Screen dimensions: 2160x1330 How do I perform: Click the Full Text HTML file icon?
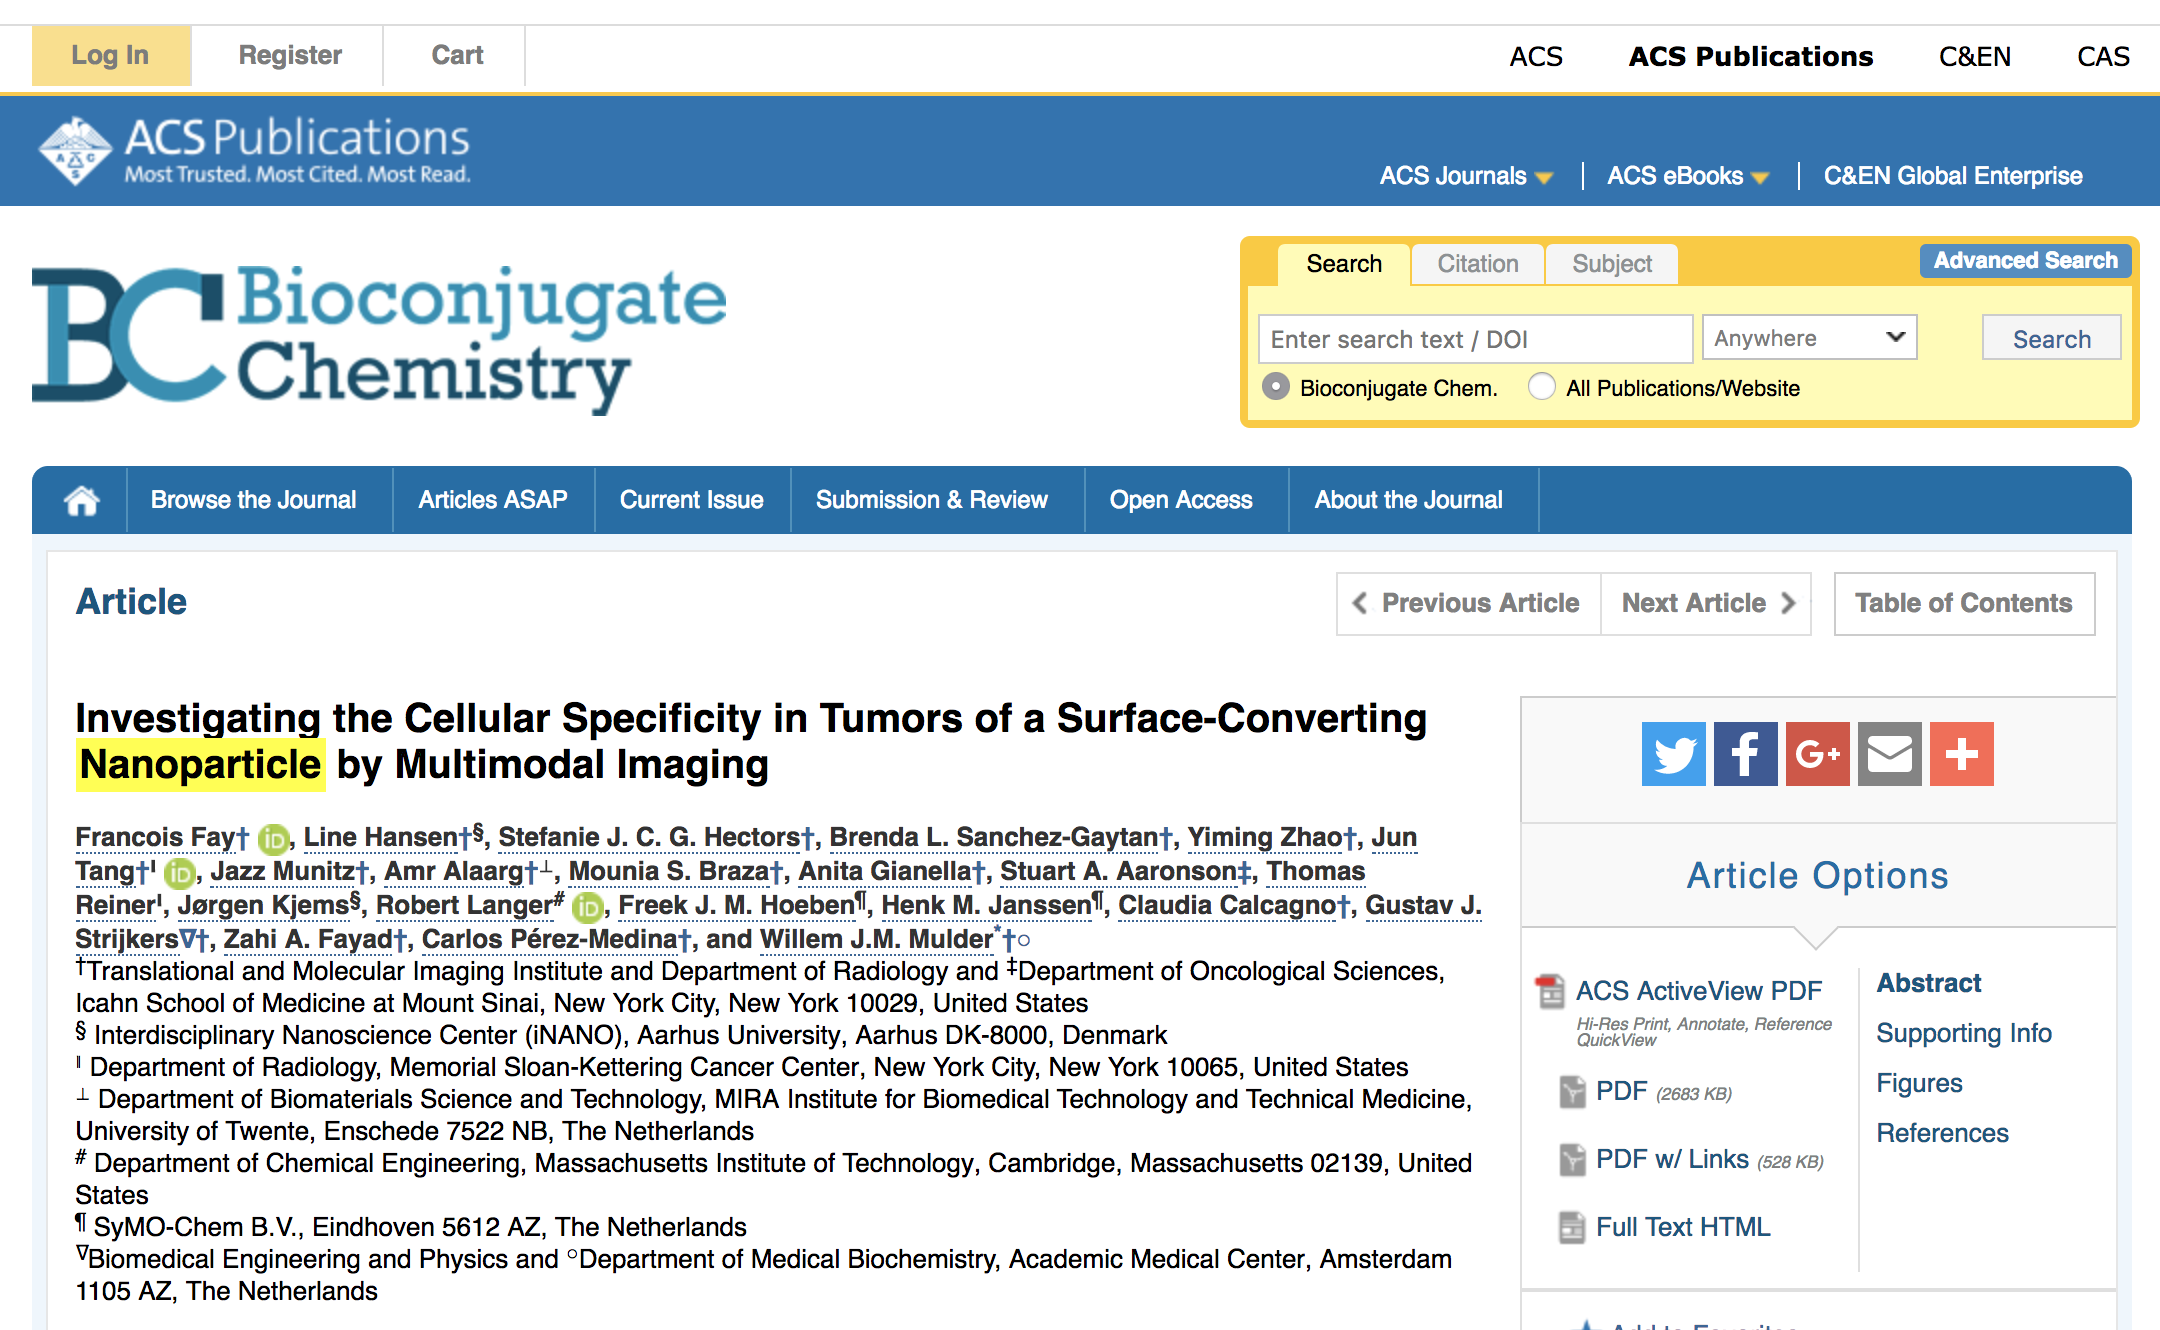(1572, 1227)
